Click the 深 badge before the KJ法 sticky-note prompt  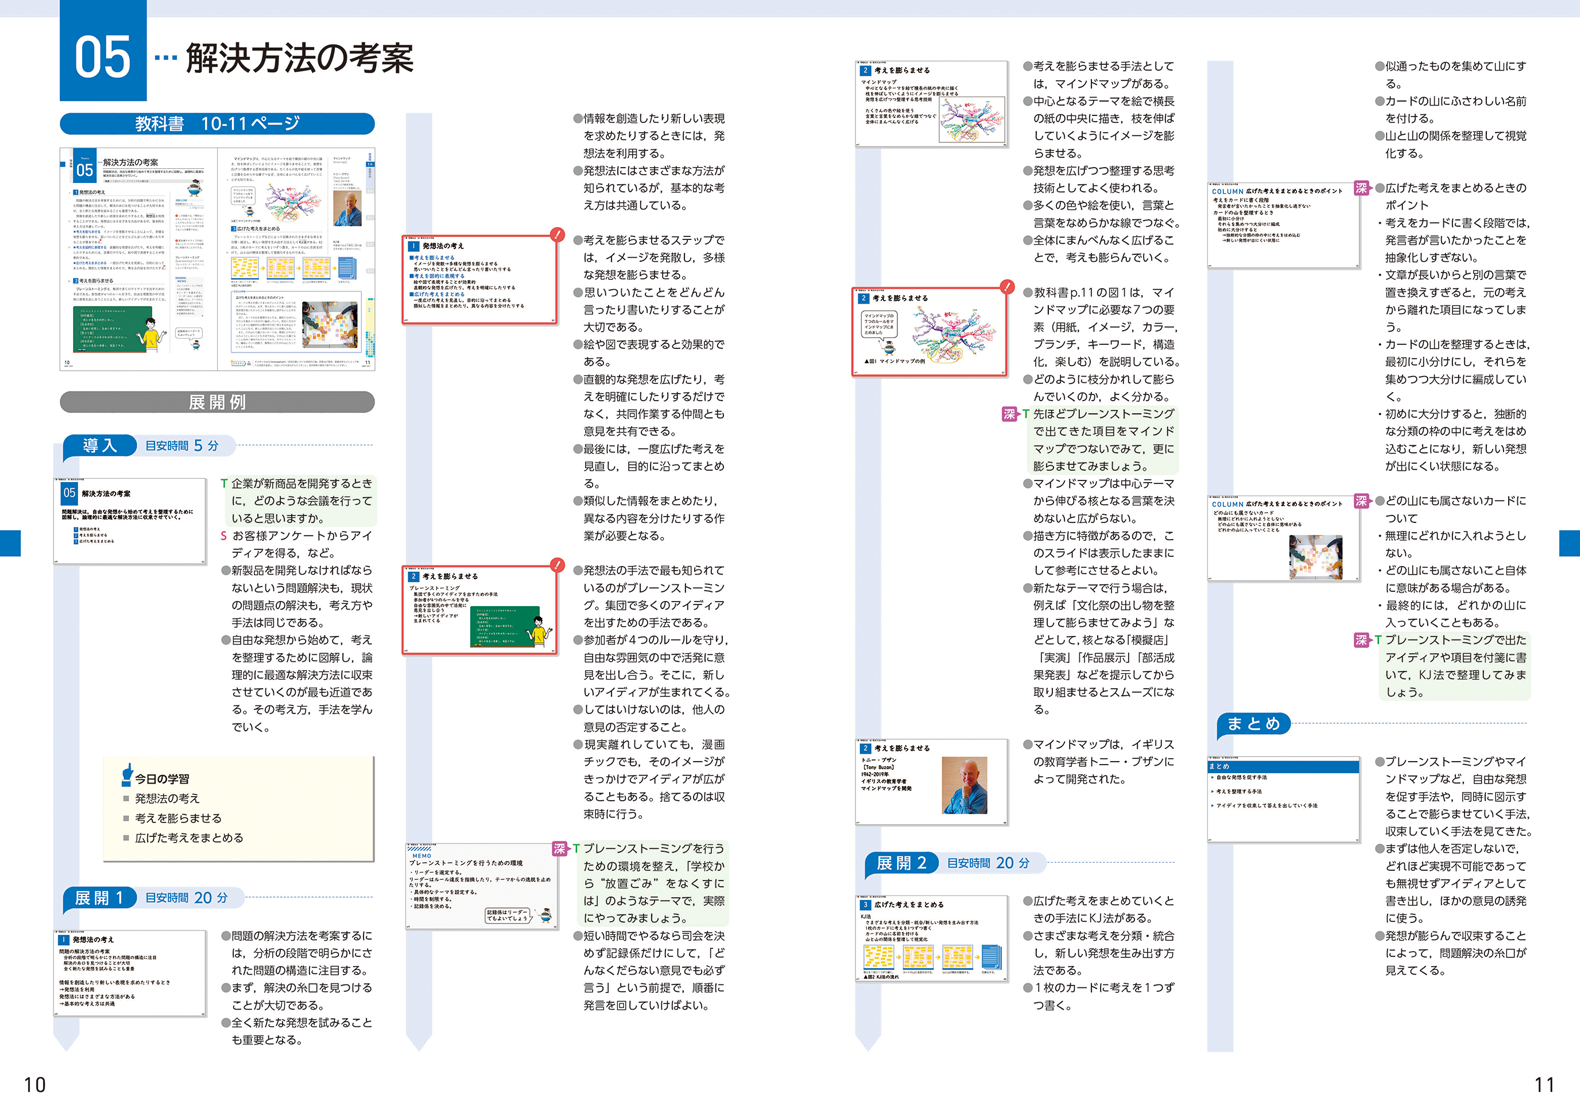[1361, 640]
